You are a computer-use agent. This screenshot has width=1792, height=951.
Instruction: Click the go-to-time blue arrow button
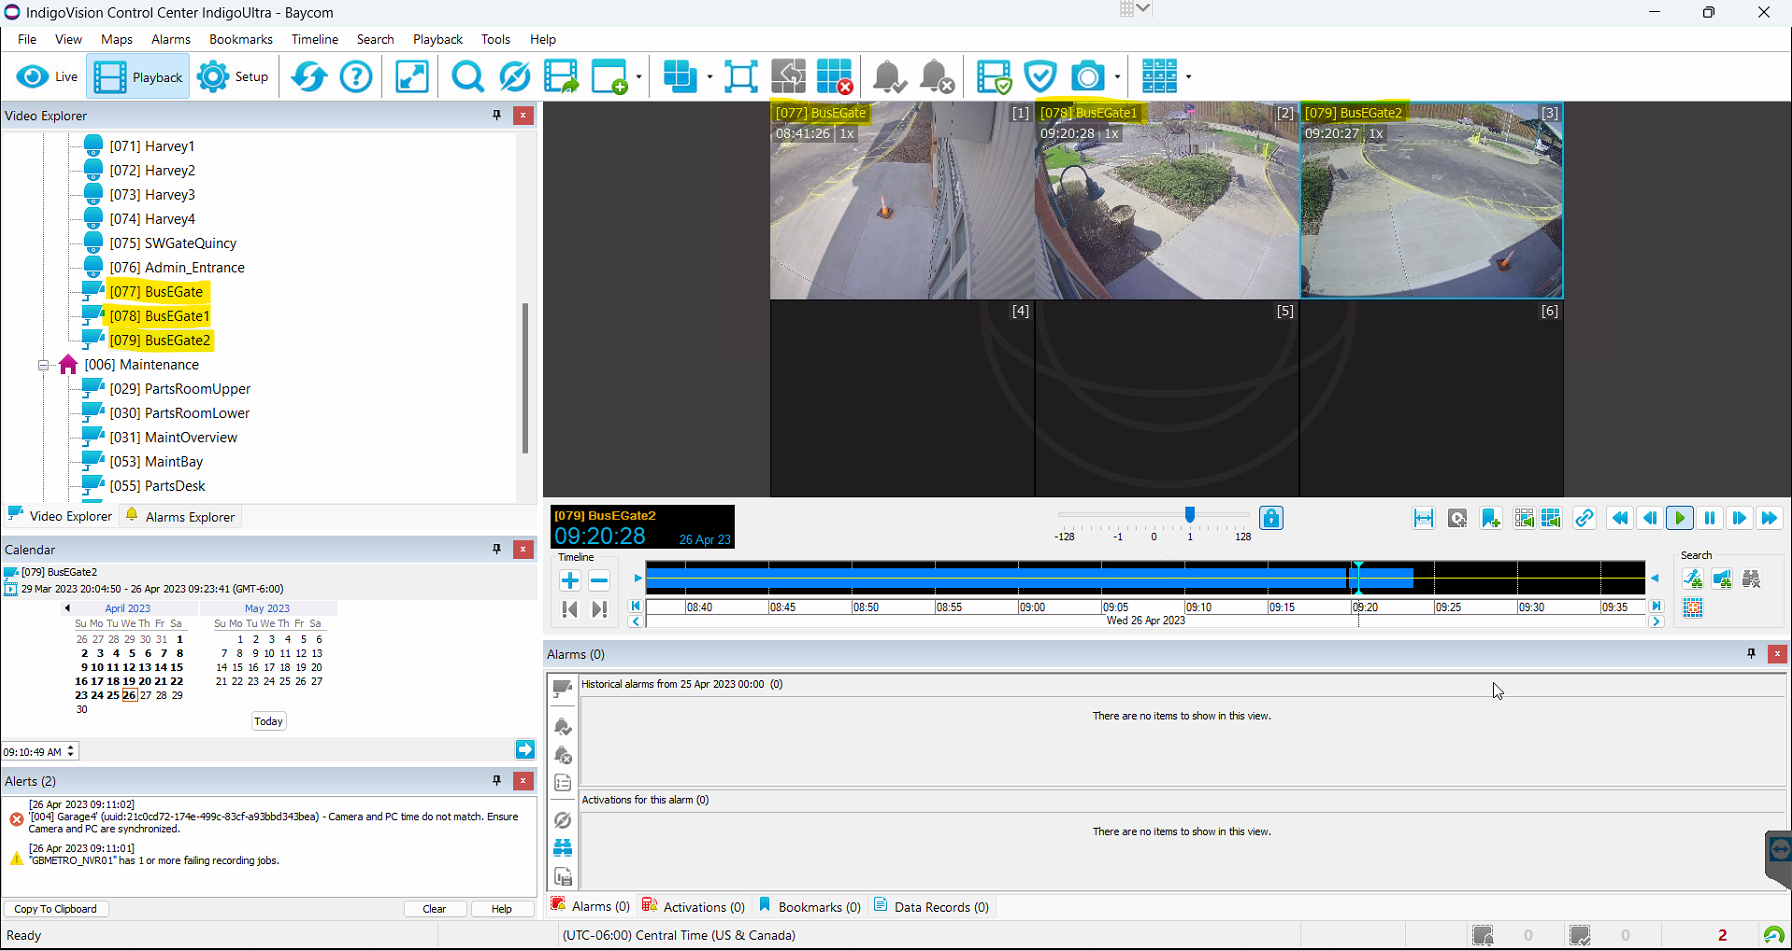[525, 750]
